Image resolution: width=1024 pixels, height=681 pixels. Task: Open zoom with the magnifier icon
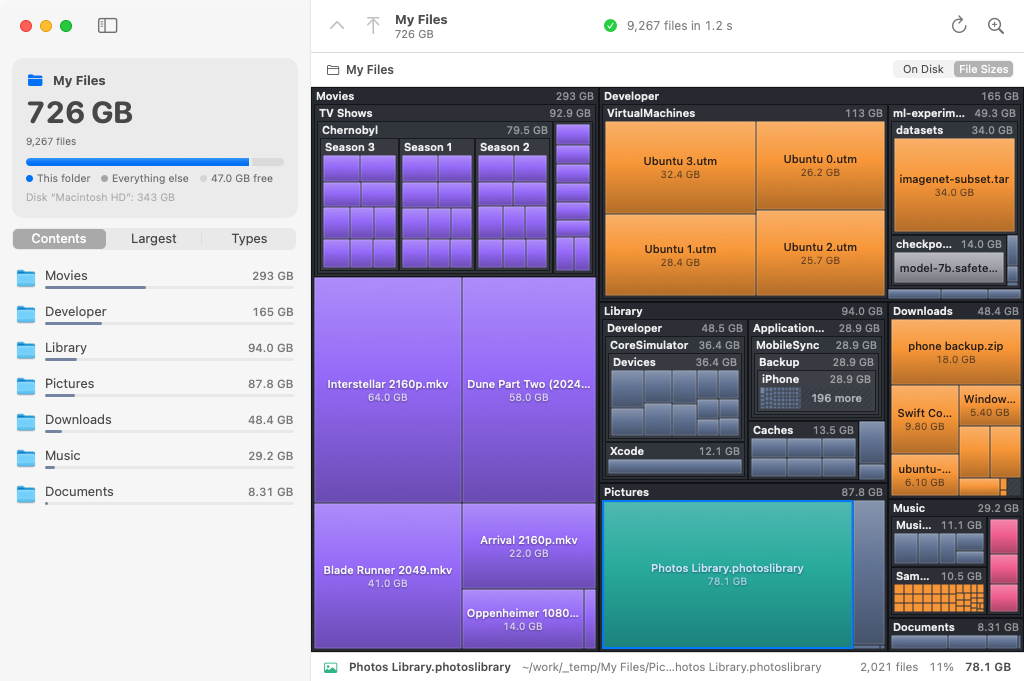coord(996,25)
